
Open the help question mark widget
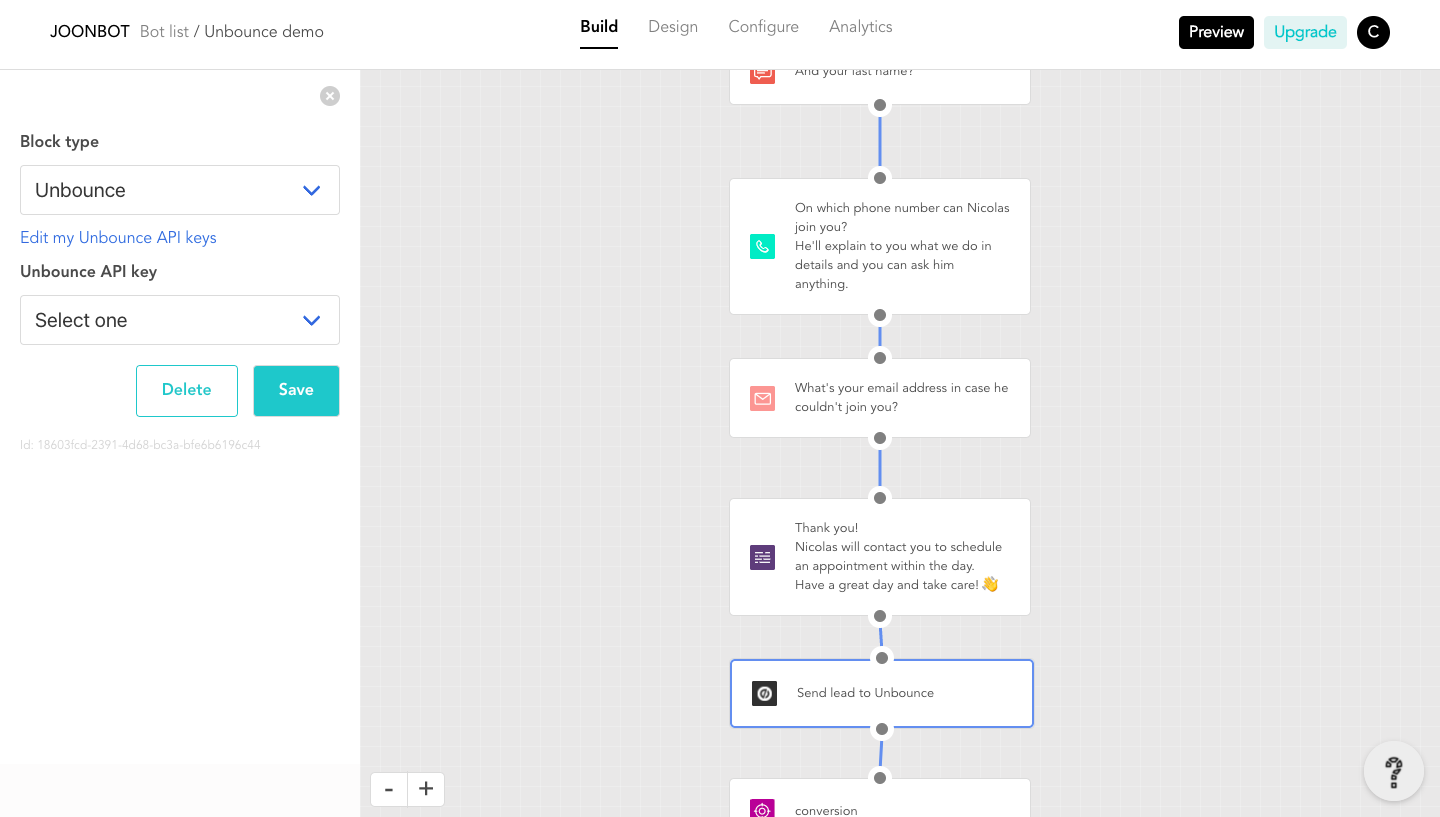pyautogui.click(x=1394, y=771)
